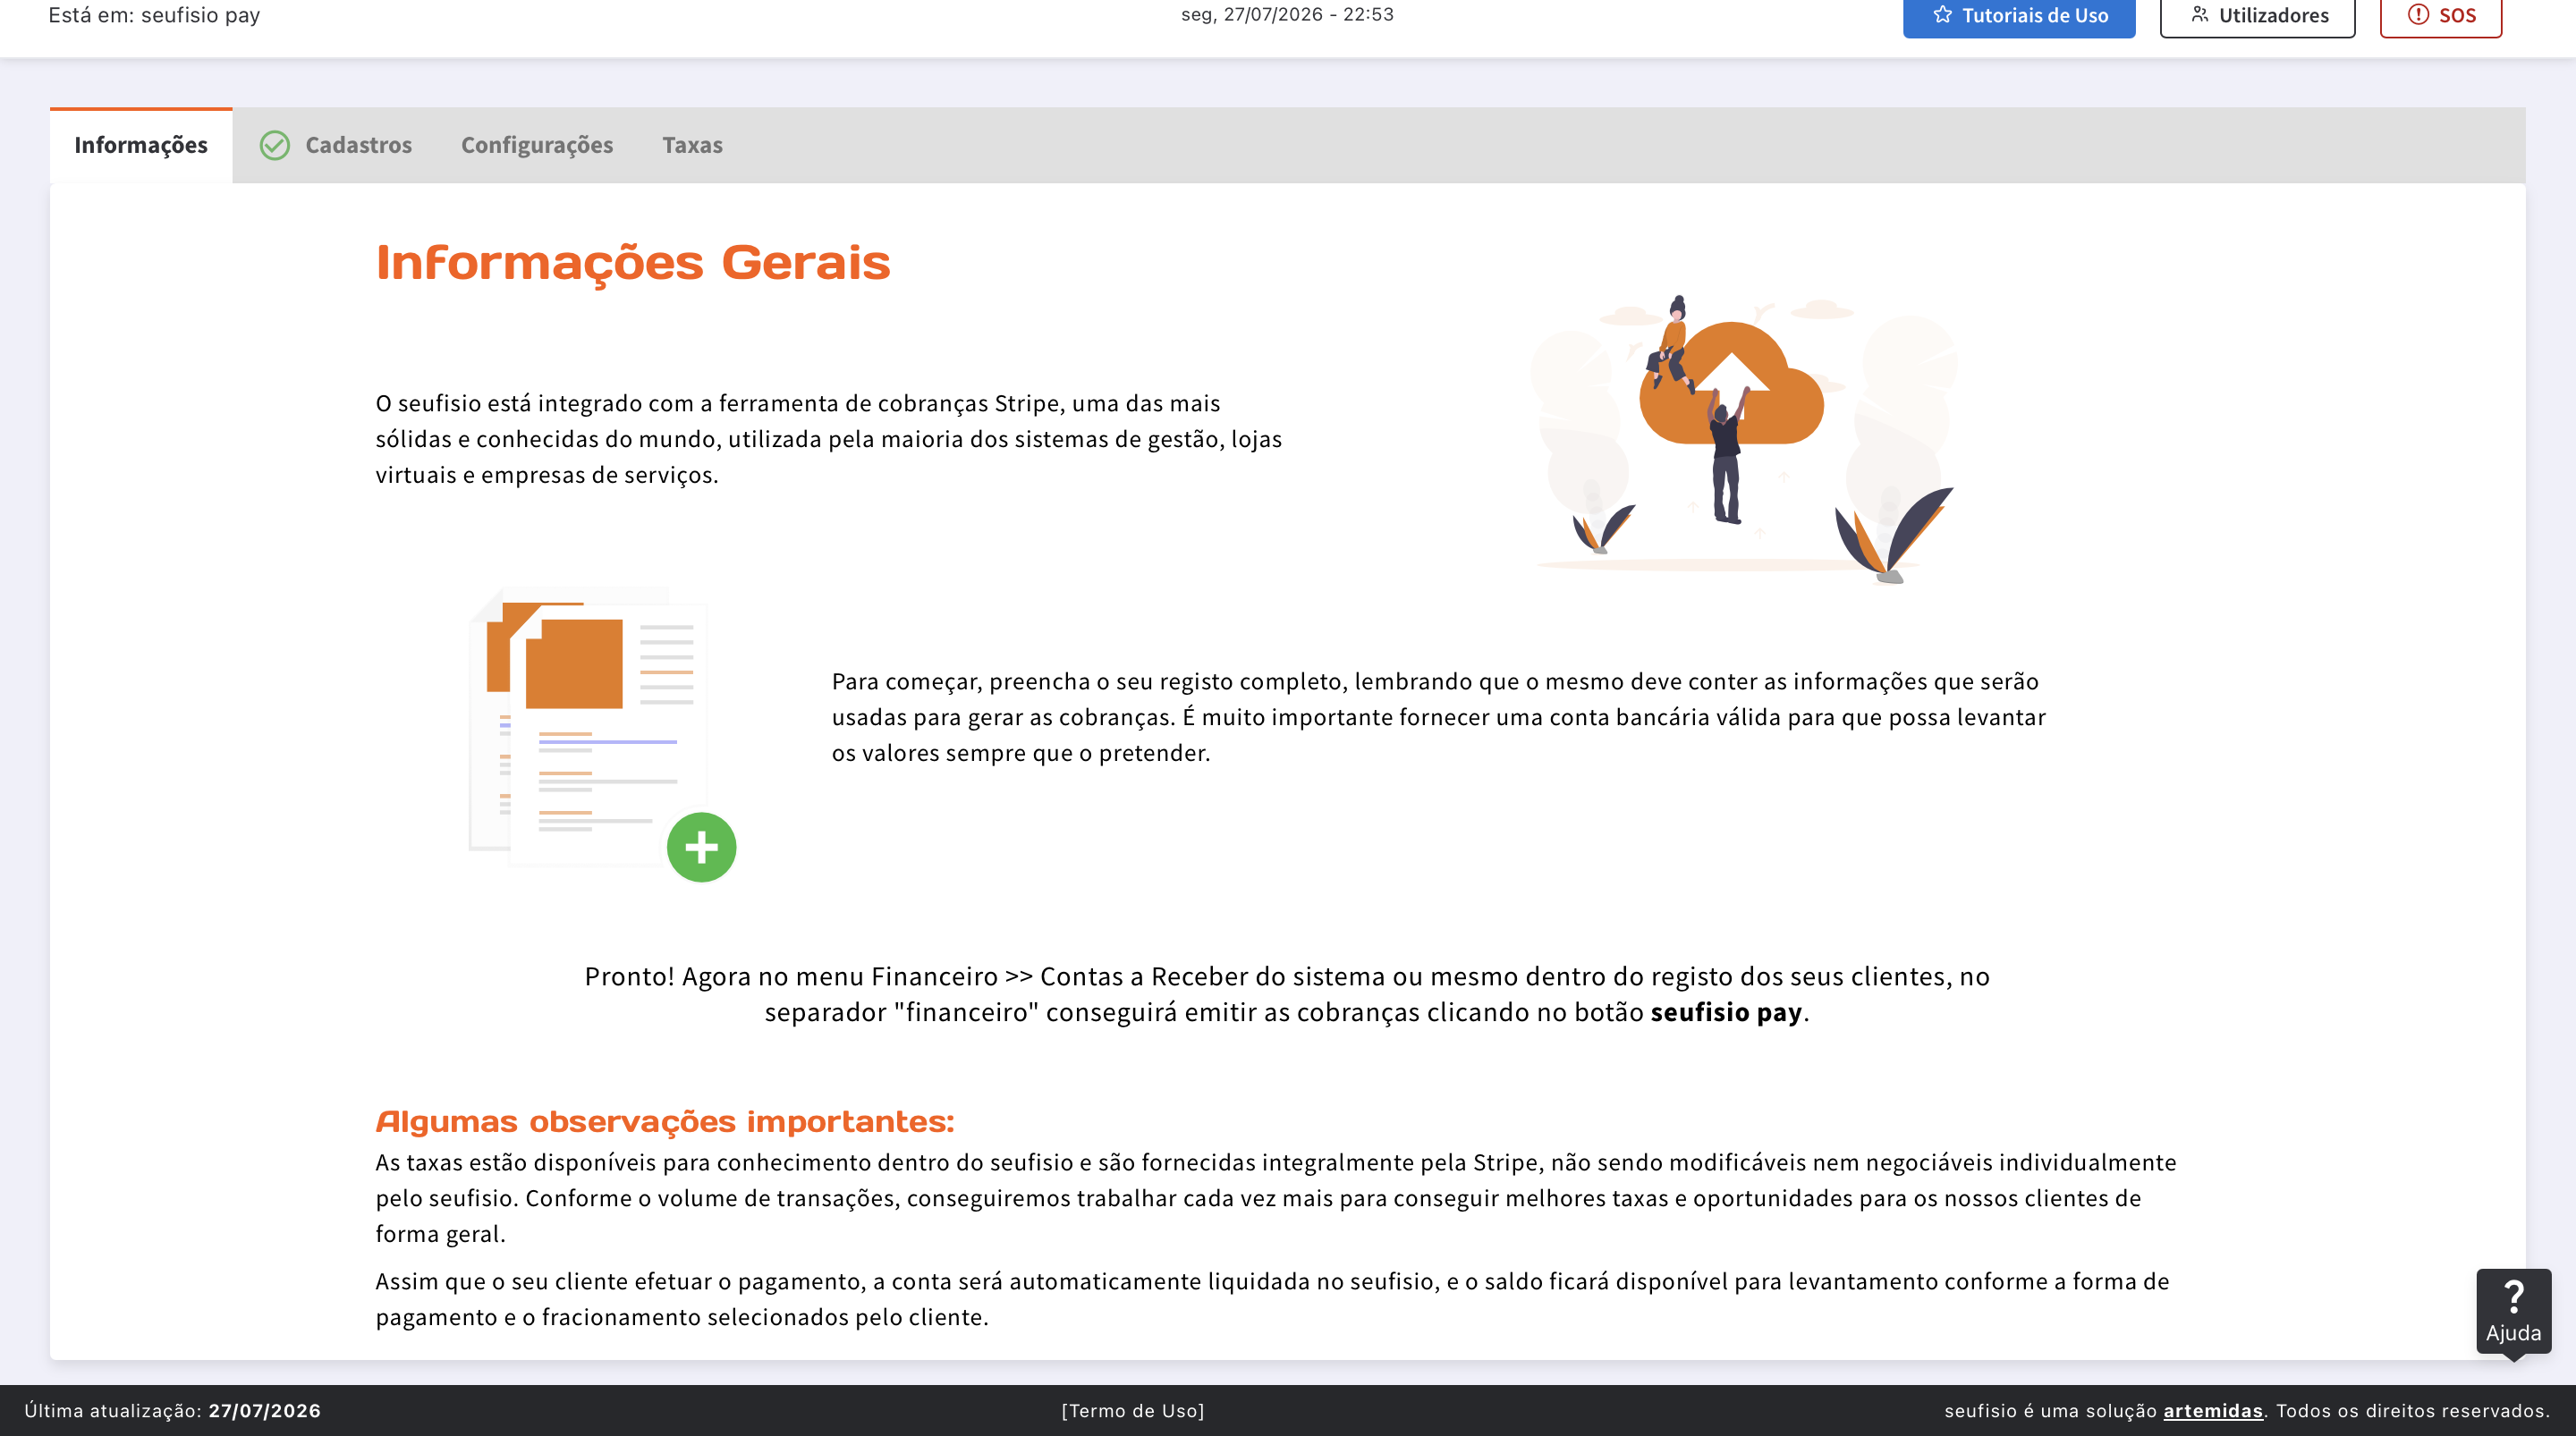Open the Configurações tab

click(x=537, y=145)
